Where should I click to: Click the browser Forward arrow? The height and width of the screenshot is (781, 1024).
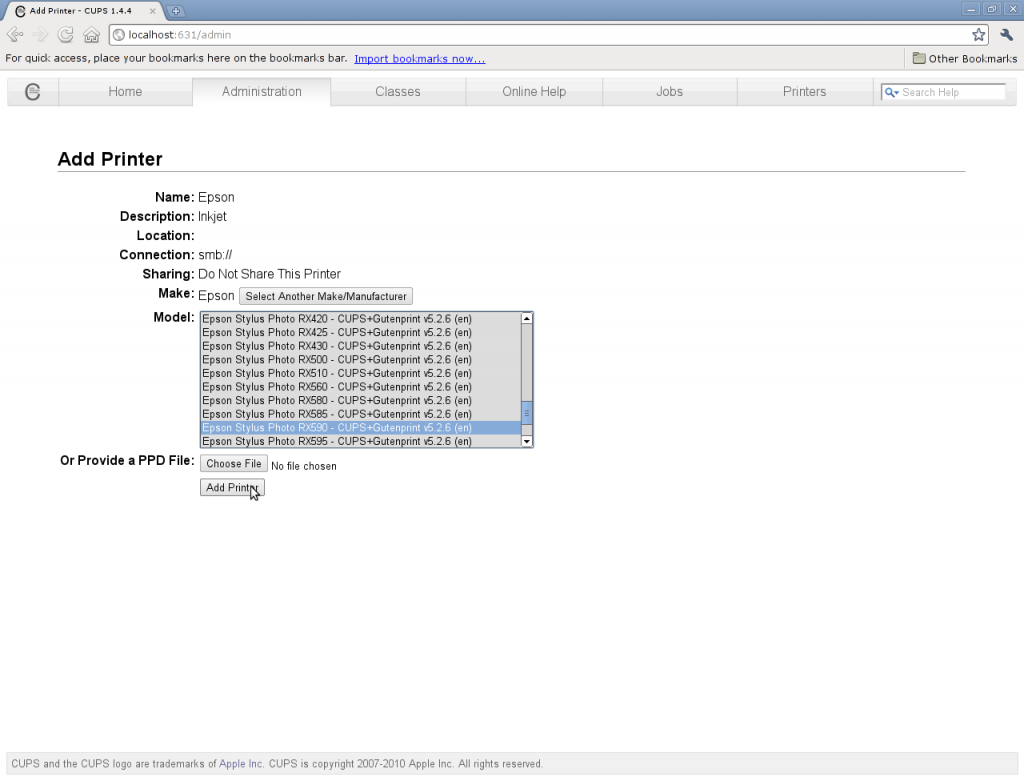point(40,35)
